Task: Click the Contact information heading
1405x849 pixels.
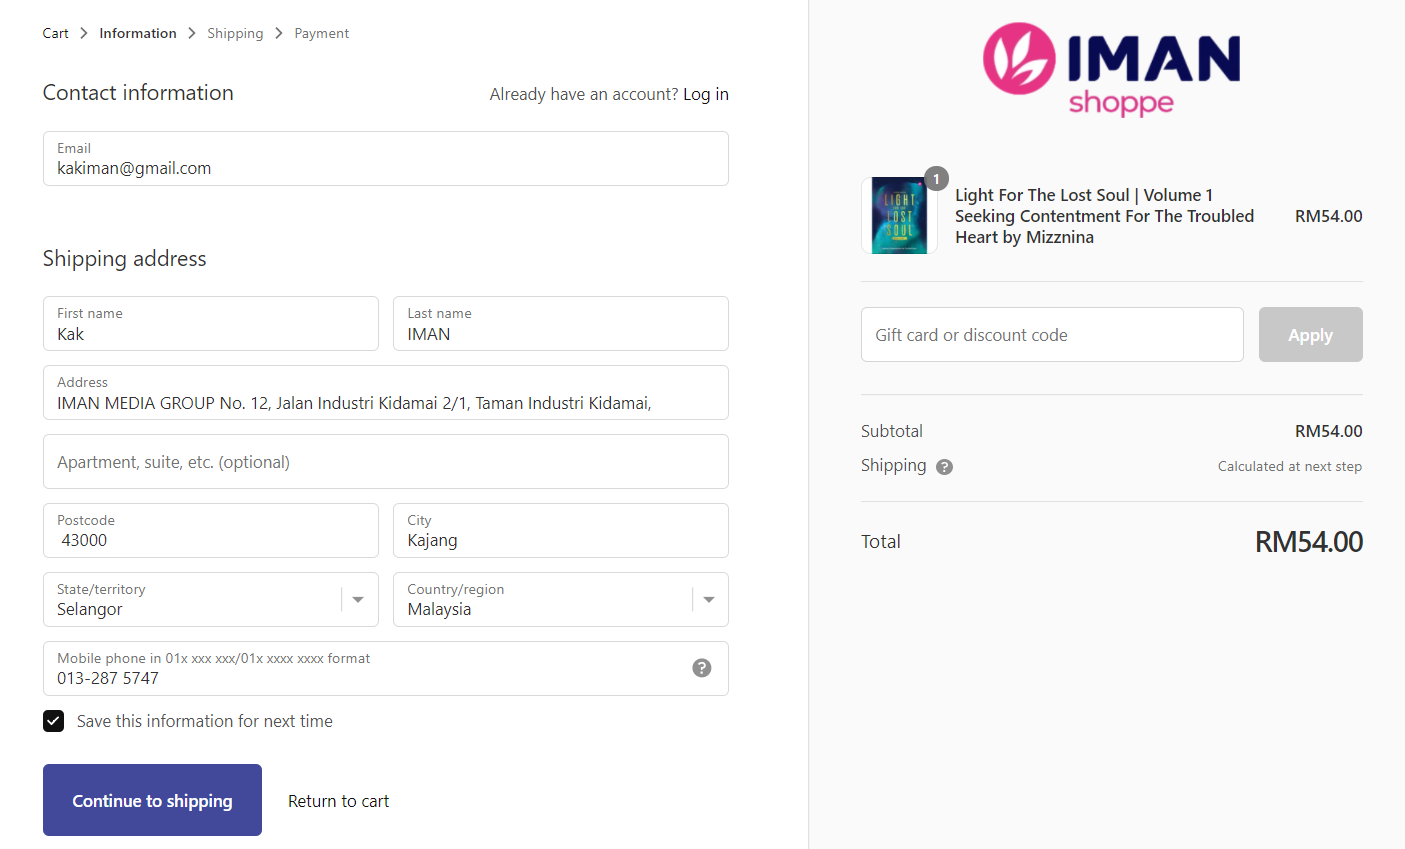Action: click(138, 92)
